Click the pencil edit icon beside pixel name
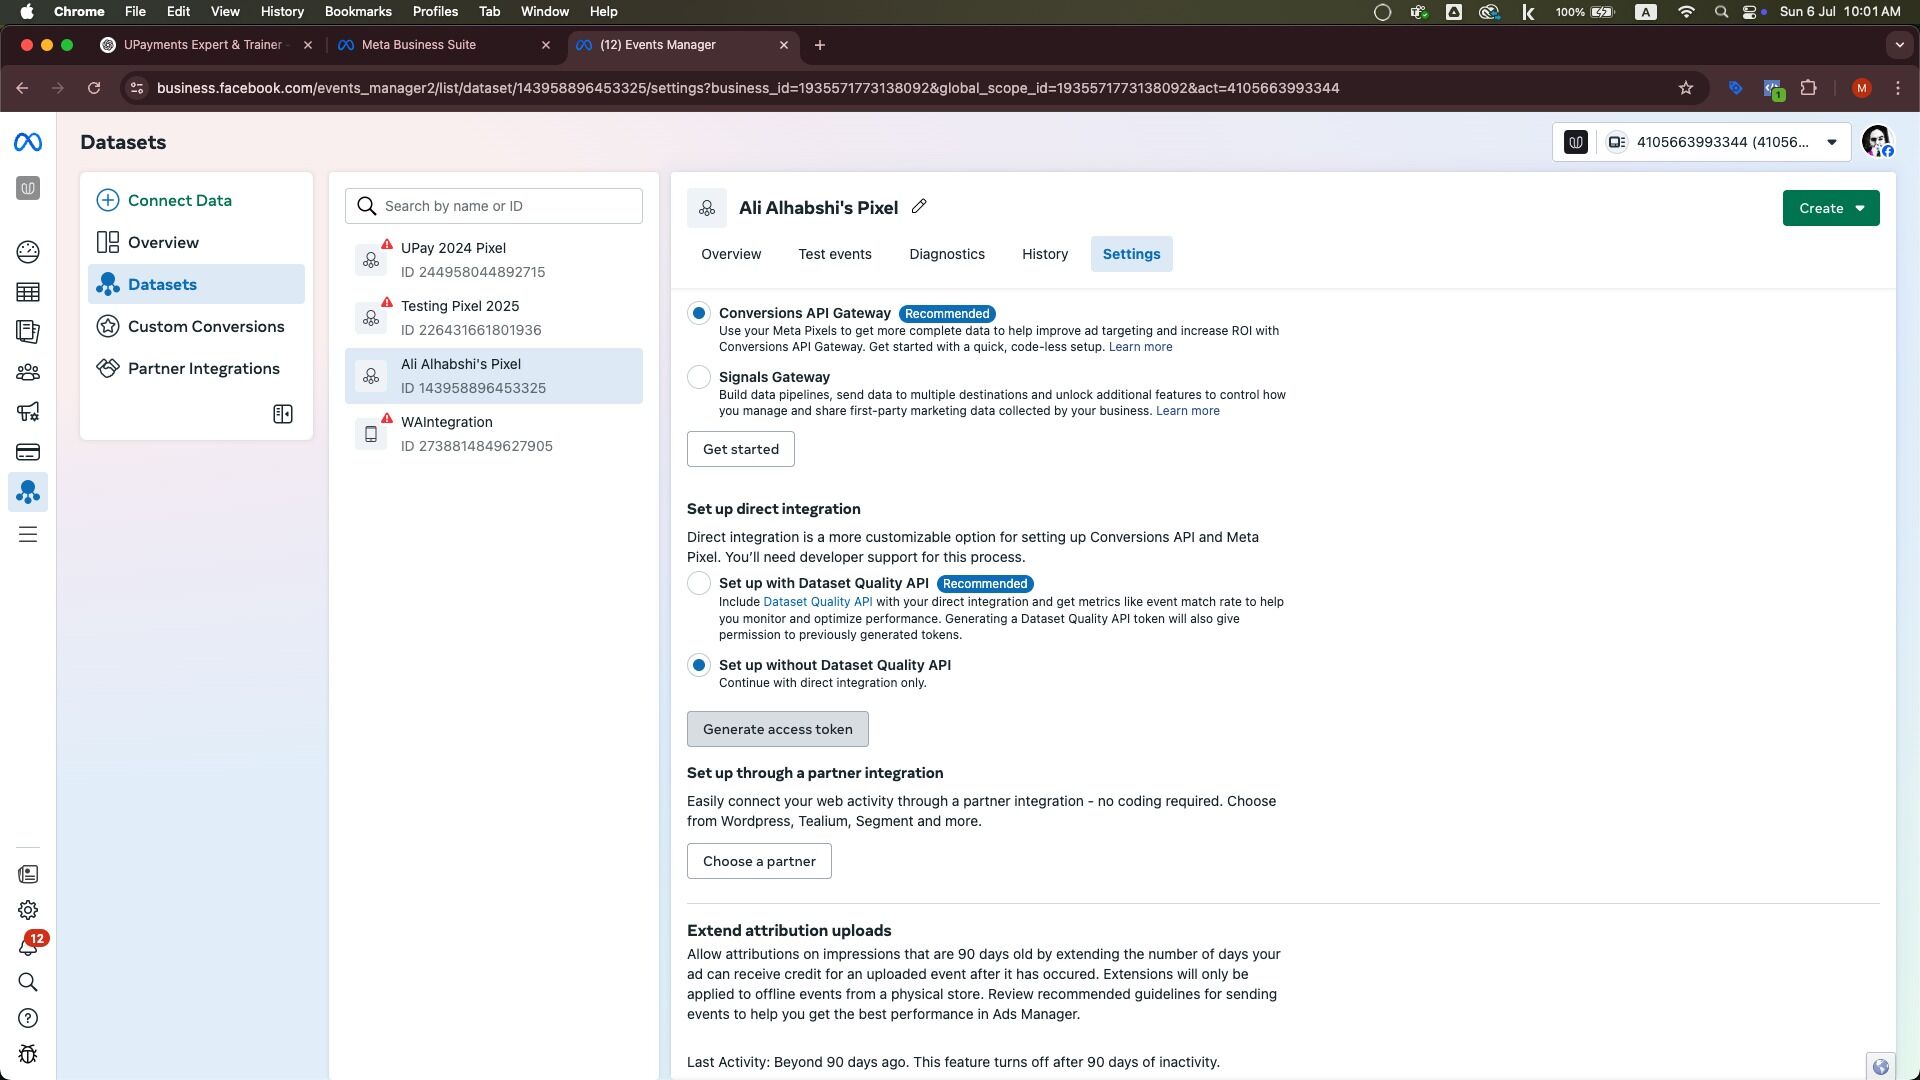This screenshot has height=1080, width=1920. pos(919,207)
